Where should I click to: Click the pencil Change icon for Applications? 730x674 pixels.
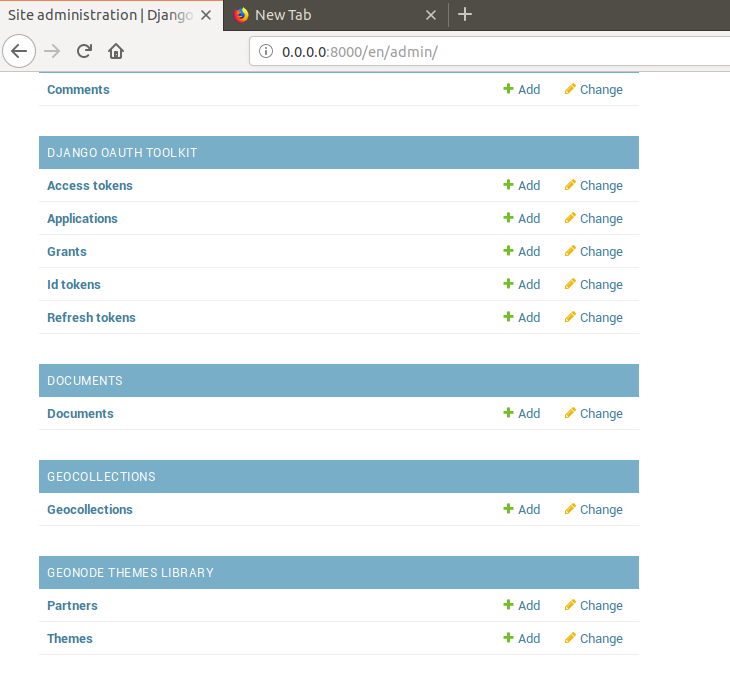coord(570,219)
